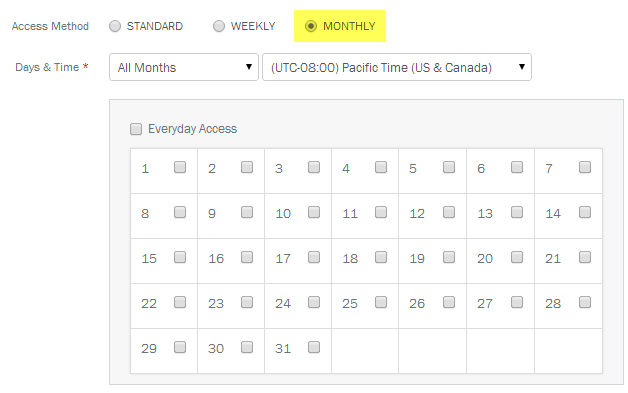
Task: Choose the MONTHLY access method radio button
Action: 311,26
